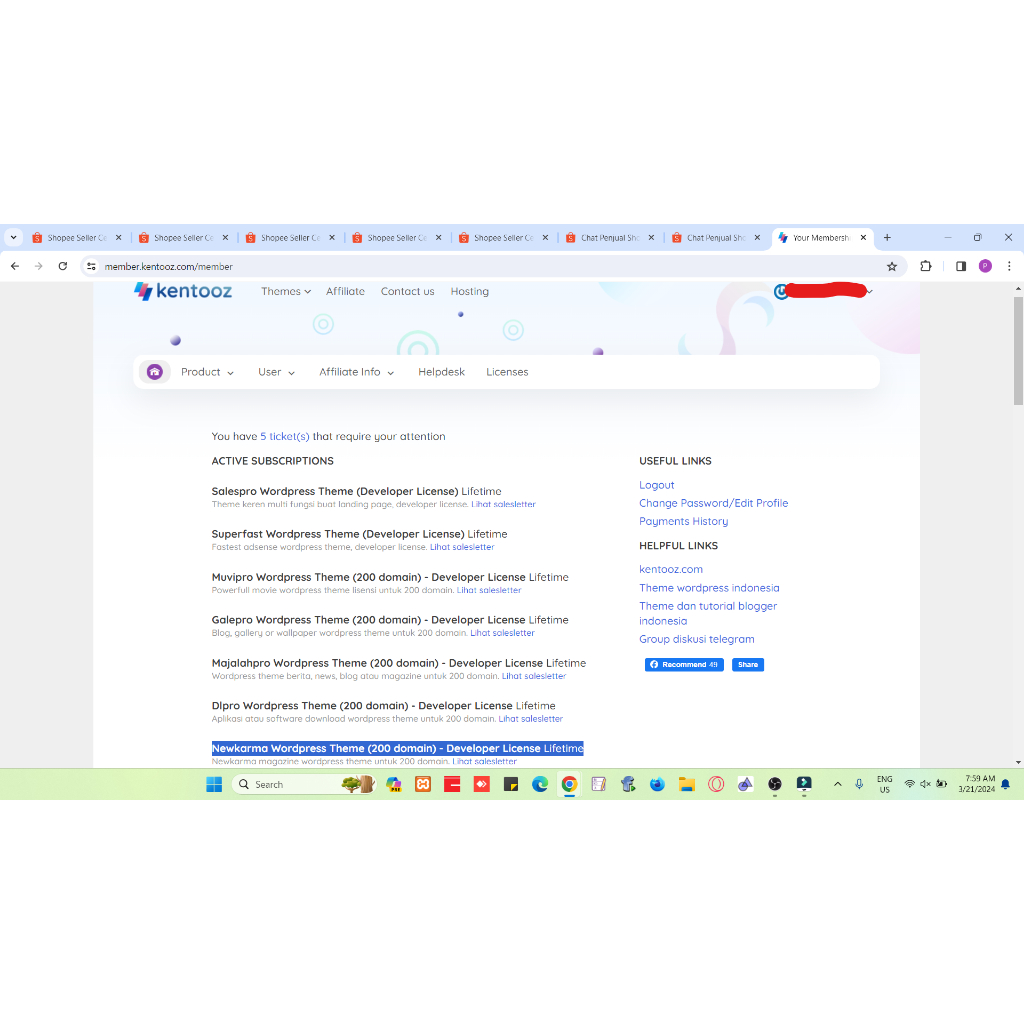Open the Helpdesk tab
The height and width of the screenshot is (1024, 1024).
(x=441, y=372)
